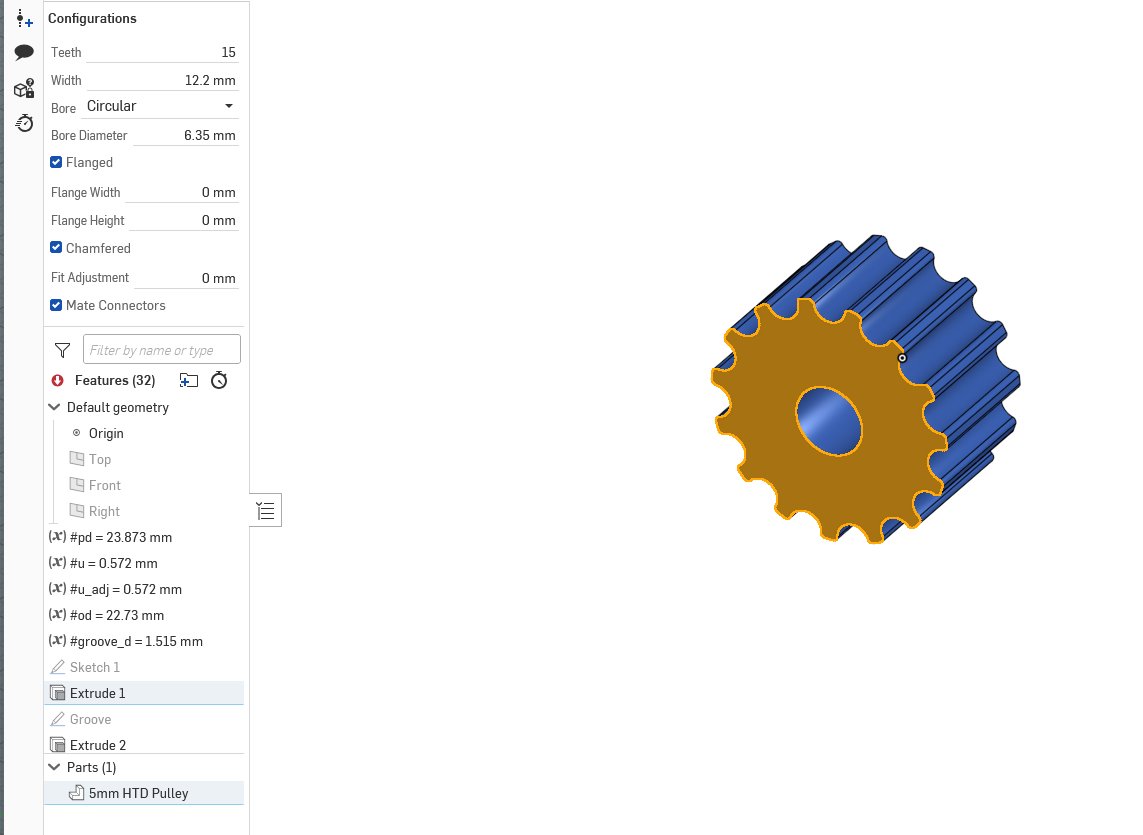Viewport: 1143px width, 835px height.
Task: Select the '#pd = 23.873 mm' variable
Action: click(x=121, y=537)
